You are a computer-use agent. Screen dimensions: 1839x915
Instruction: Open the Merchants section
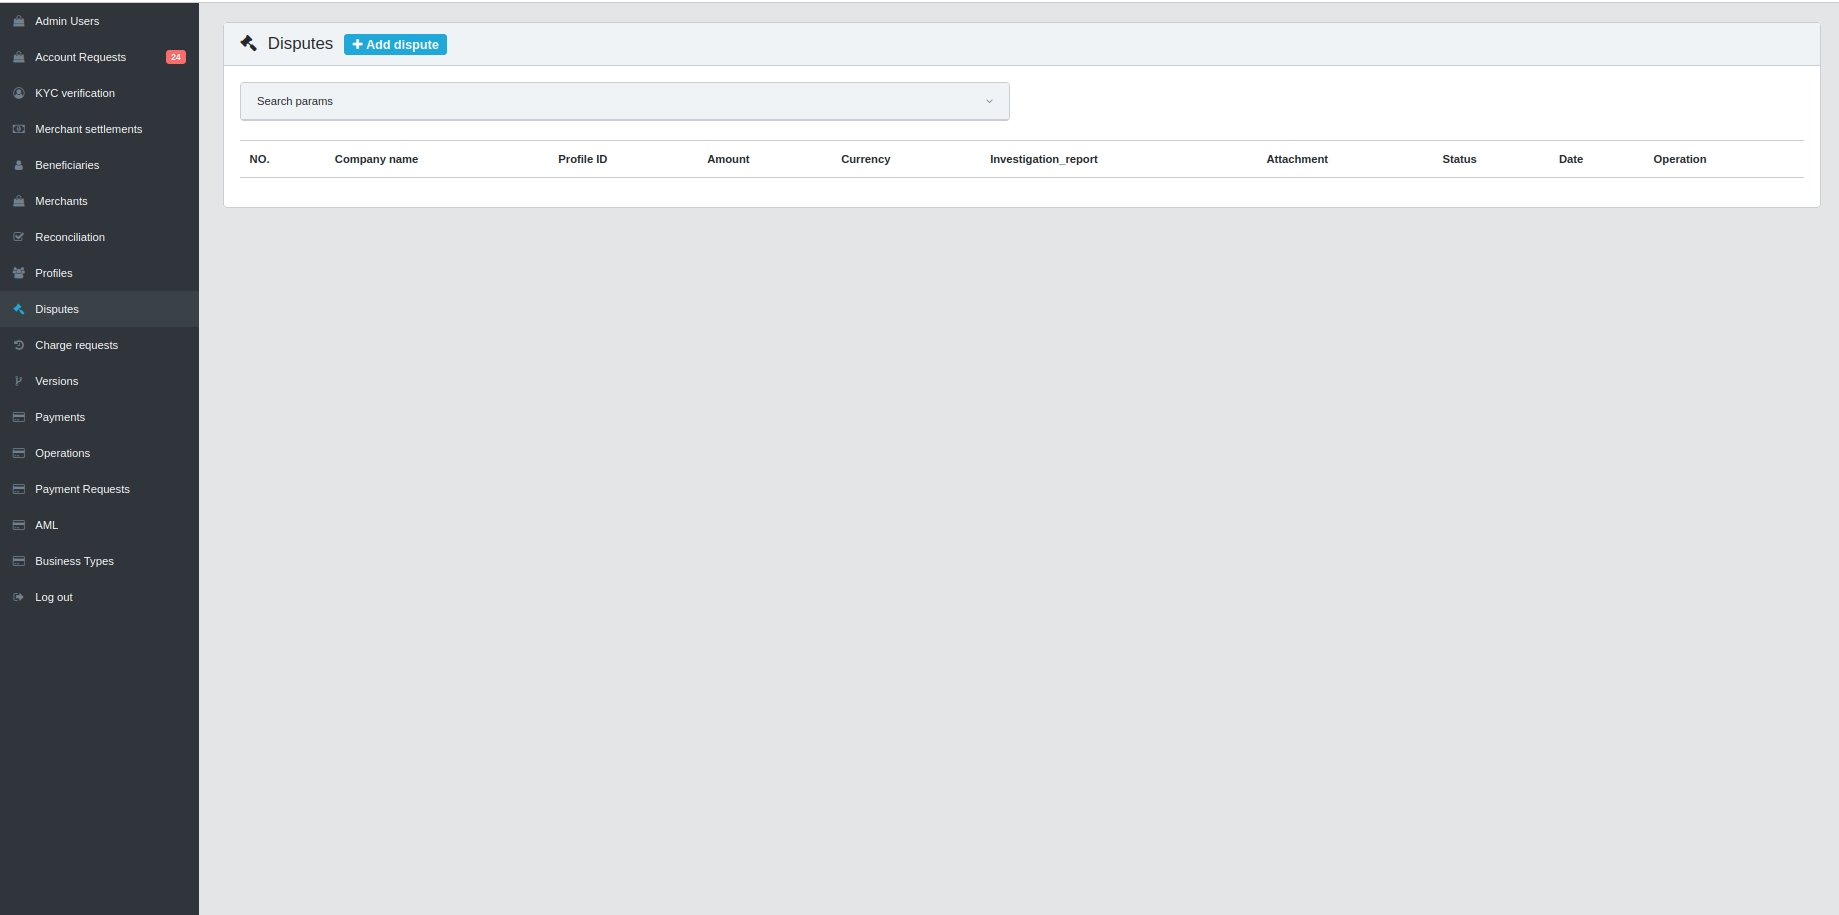point(99,201)
